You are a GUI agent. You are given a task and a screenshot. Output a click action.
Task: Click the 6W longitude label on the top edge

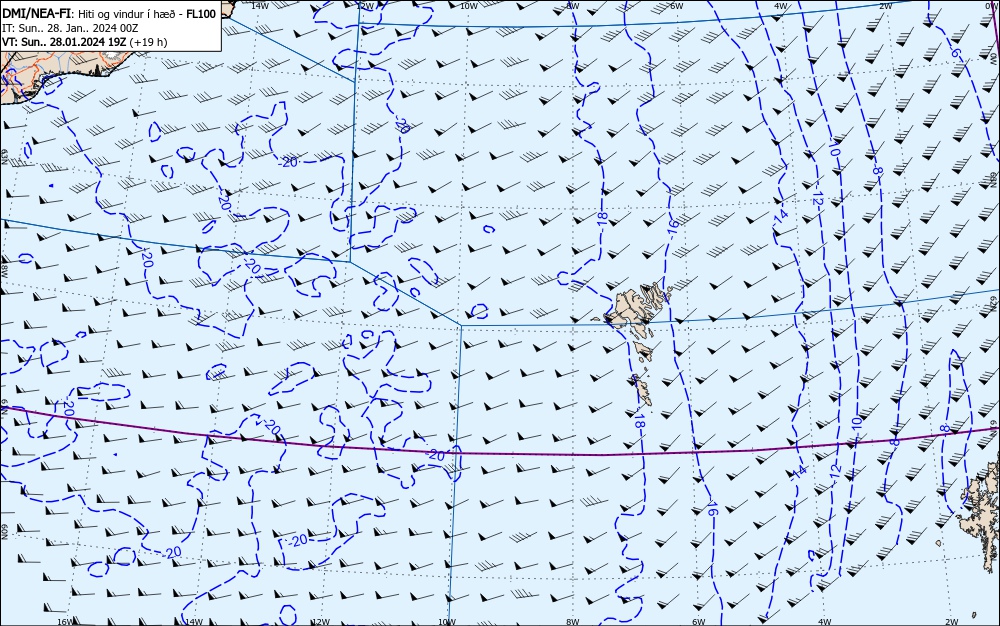click(677, 6)
